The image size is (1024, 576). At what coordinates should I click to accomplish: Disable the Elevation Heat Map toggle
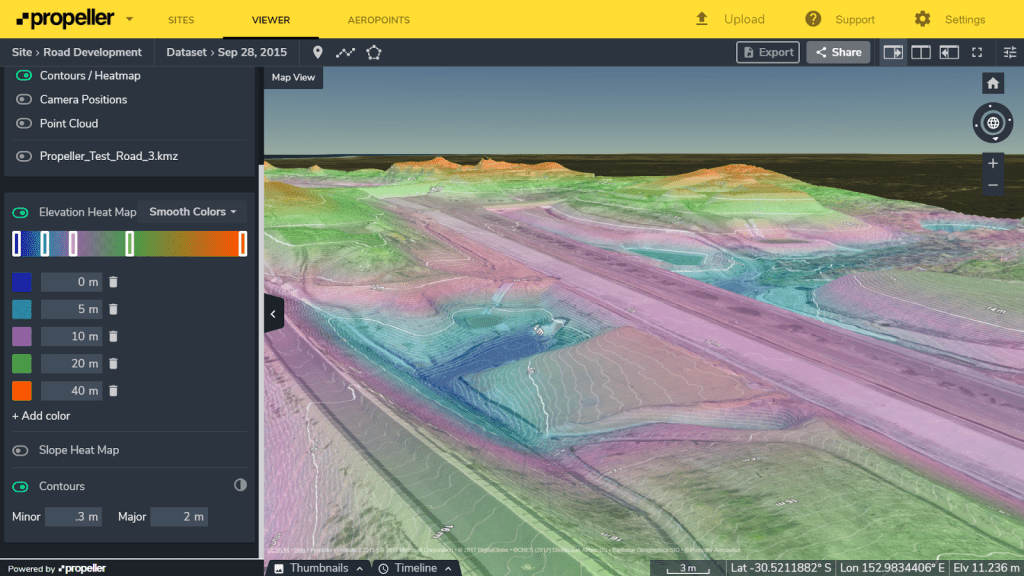pos(22,212)
